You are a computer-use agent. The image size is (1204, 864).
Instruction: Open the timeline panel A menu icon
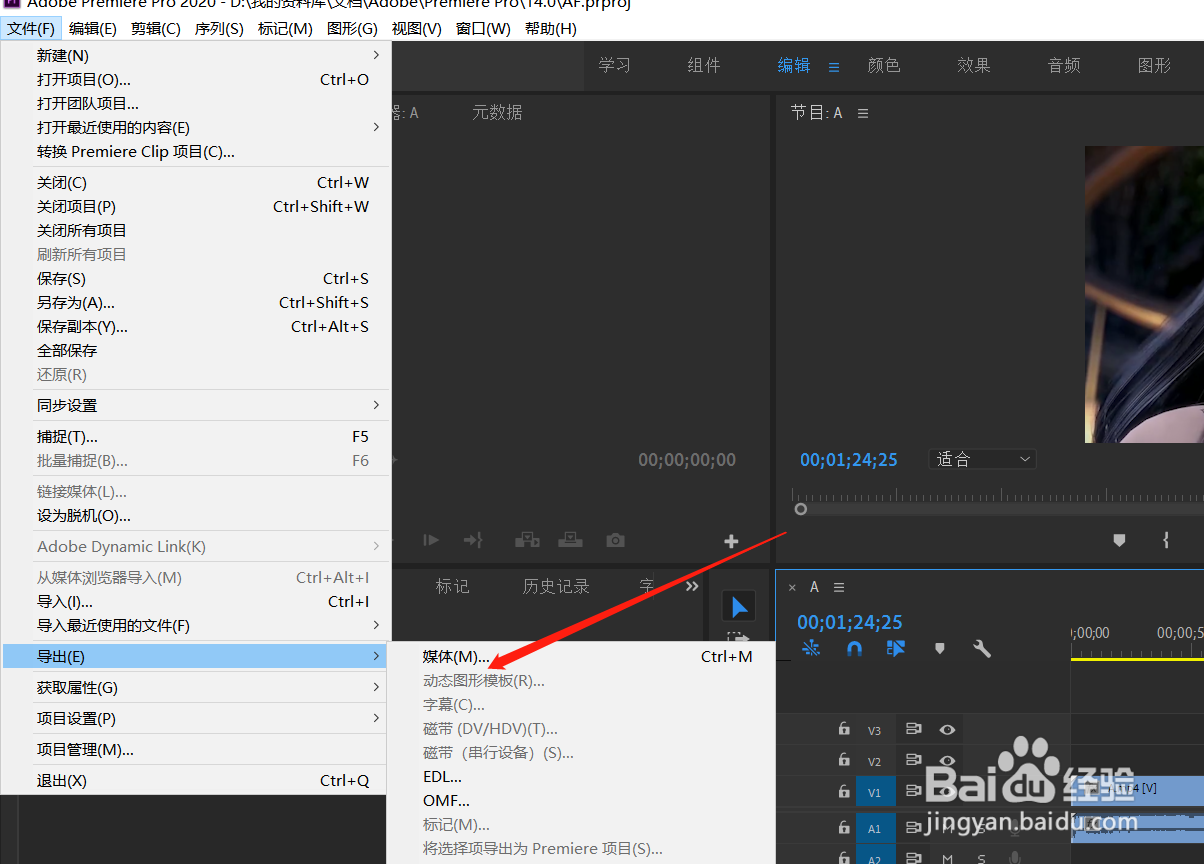point(839,587)
